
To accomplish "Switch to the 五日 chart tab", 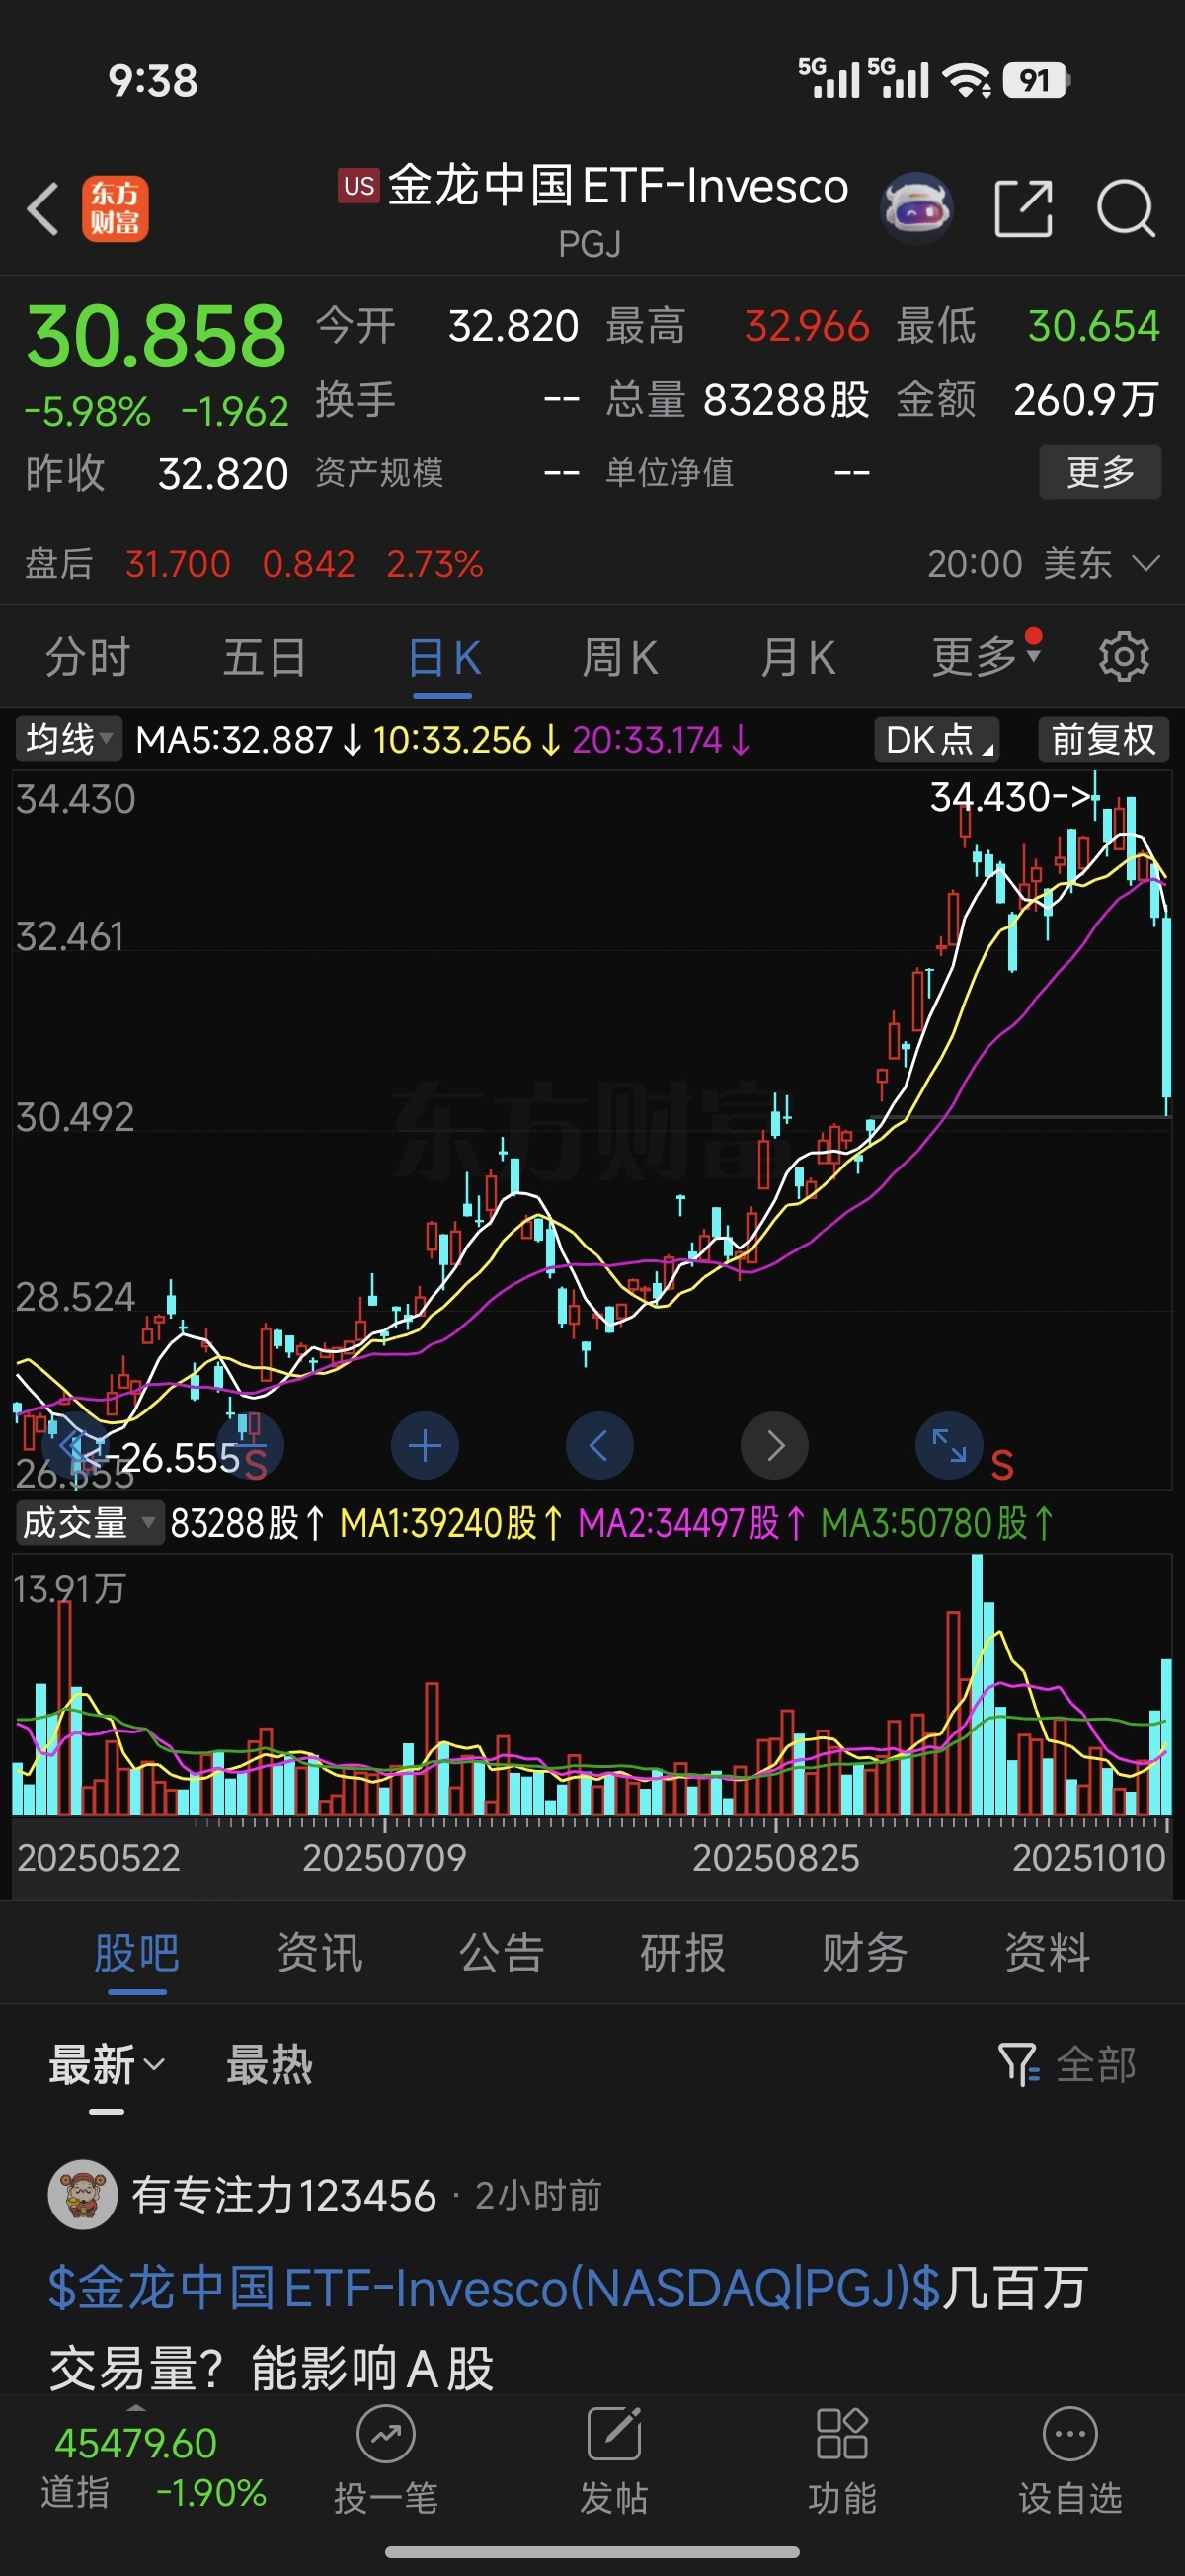I will tap(264, 657).
